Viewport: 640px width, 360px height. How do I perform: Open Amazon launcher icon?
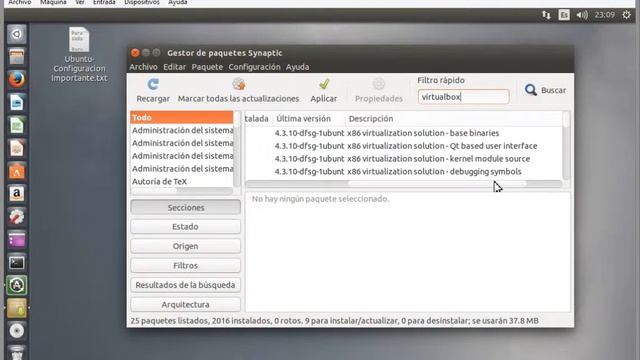[16, 193]
